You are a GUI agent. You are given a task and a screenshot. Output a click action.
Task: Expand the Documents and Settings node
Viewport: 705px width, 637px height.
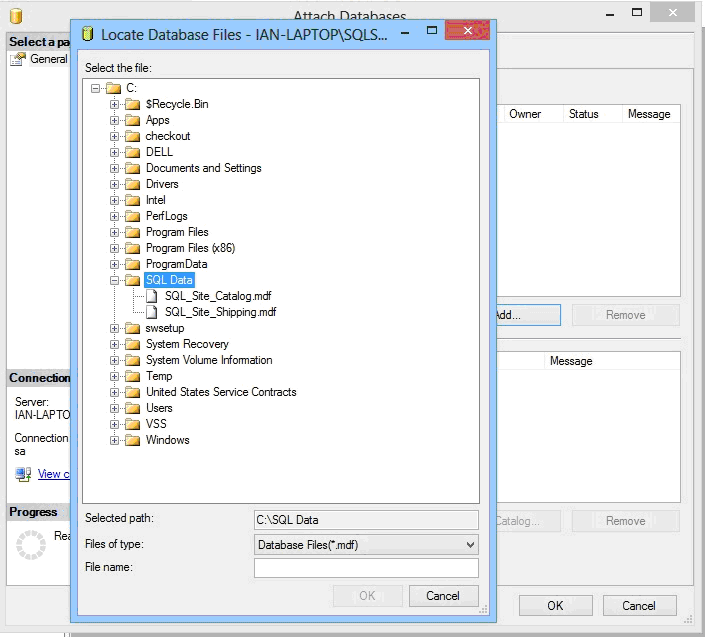point(115,168)
